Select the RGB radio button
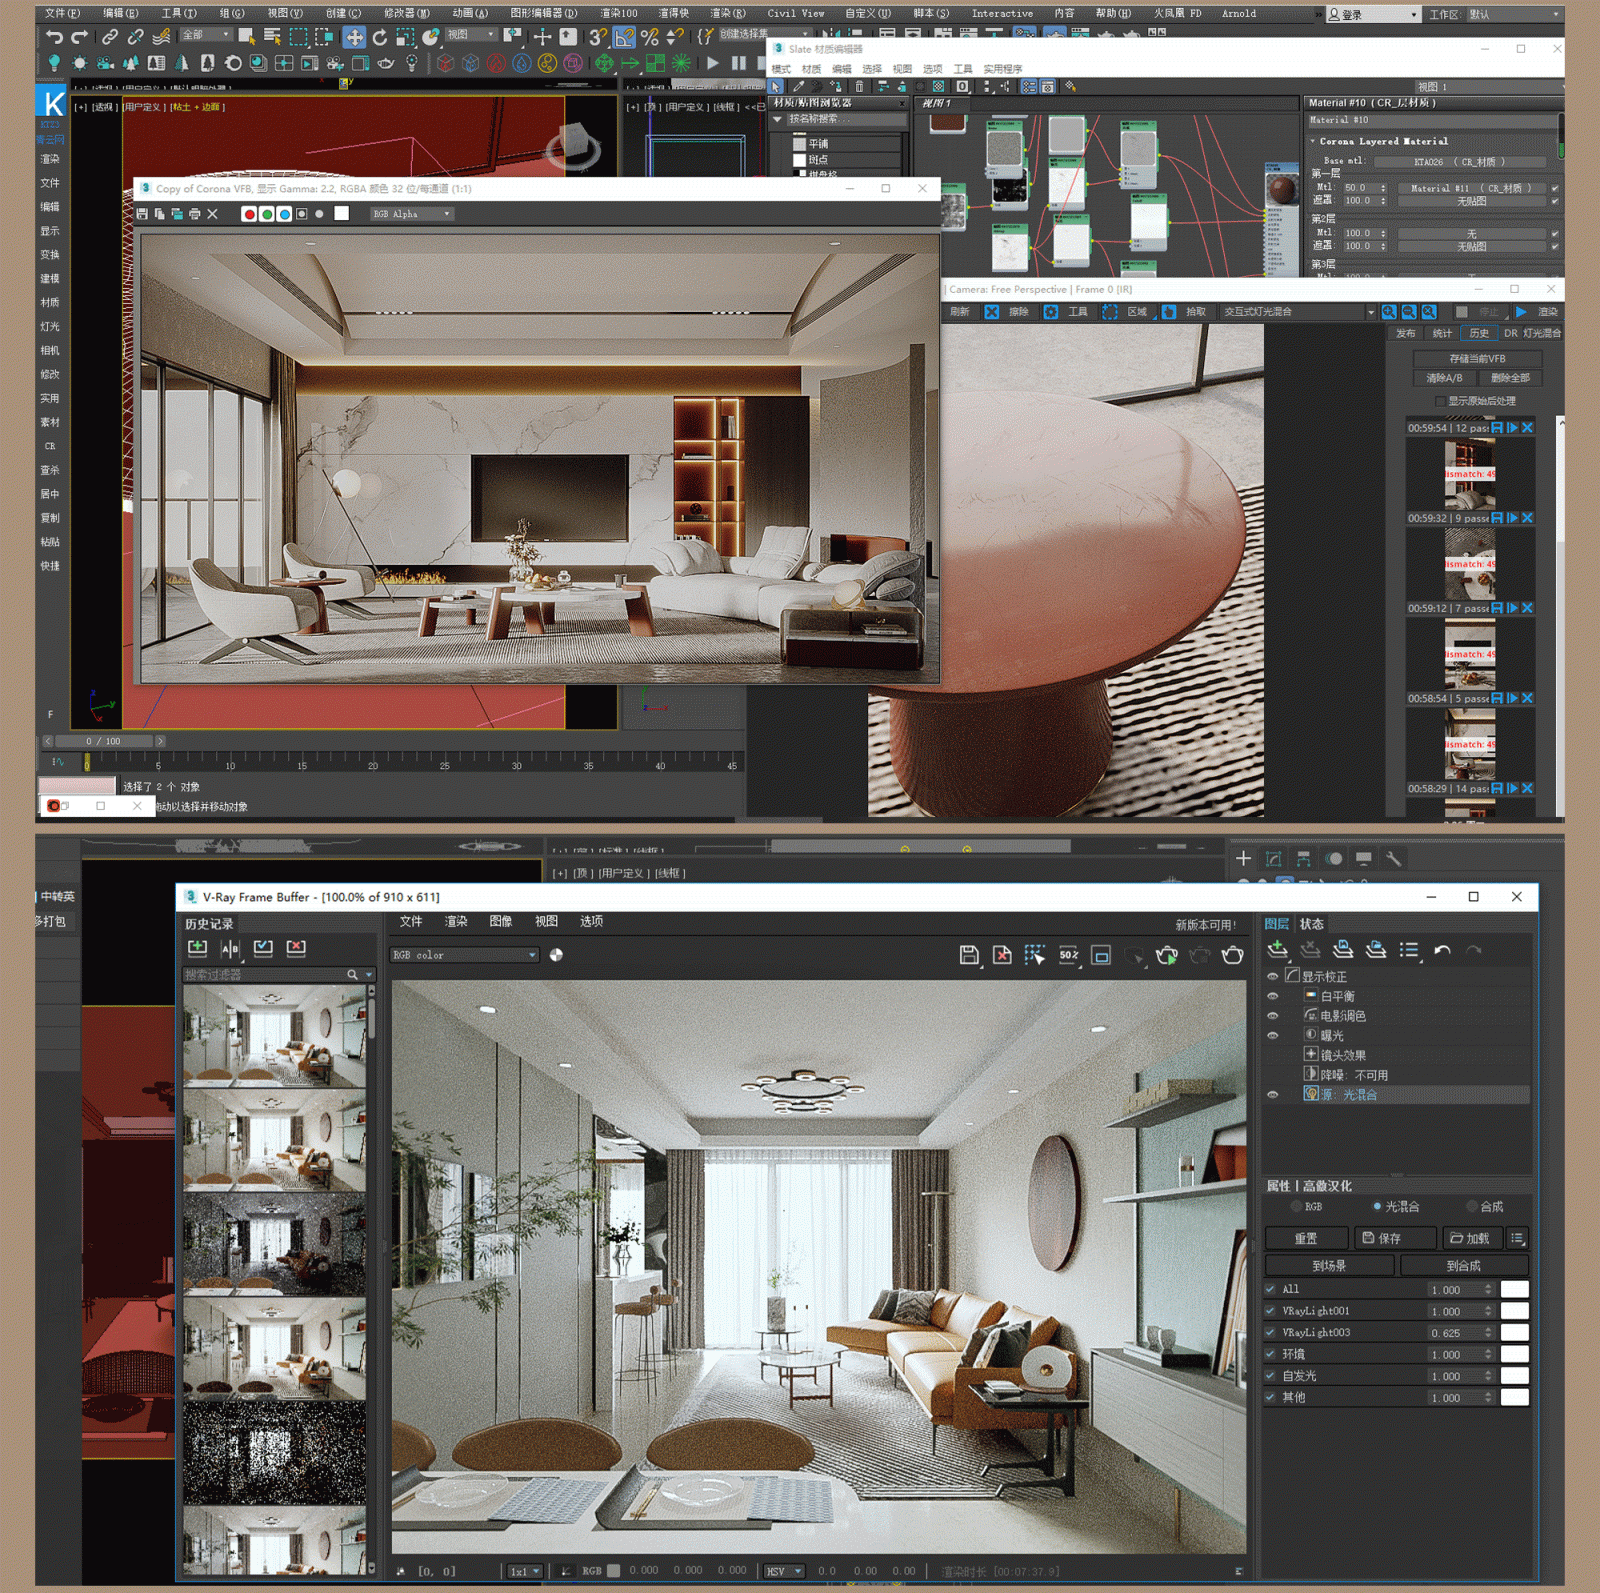This screenshot has width=1600, height=1593. tap(1297, 1207)
